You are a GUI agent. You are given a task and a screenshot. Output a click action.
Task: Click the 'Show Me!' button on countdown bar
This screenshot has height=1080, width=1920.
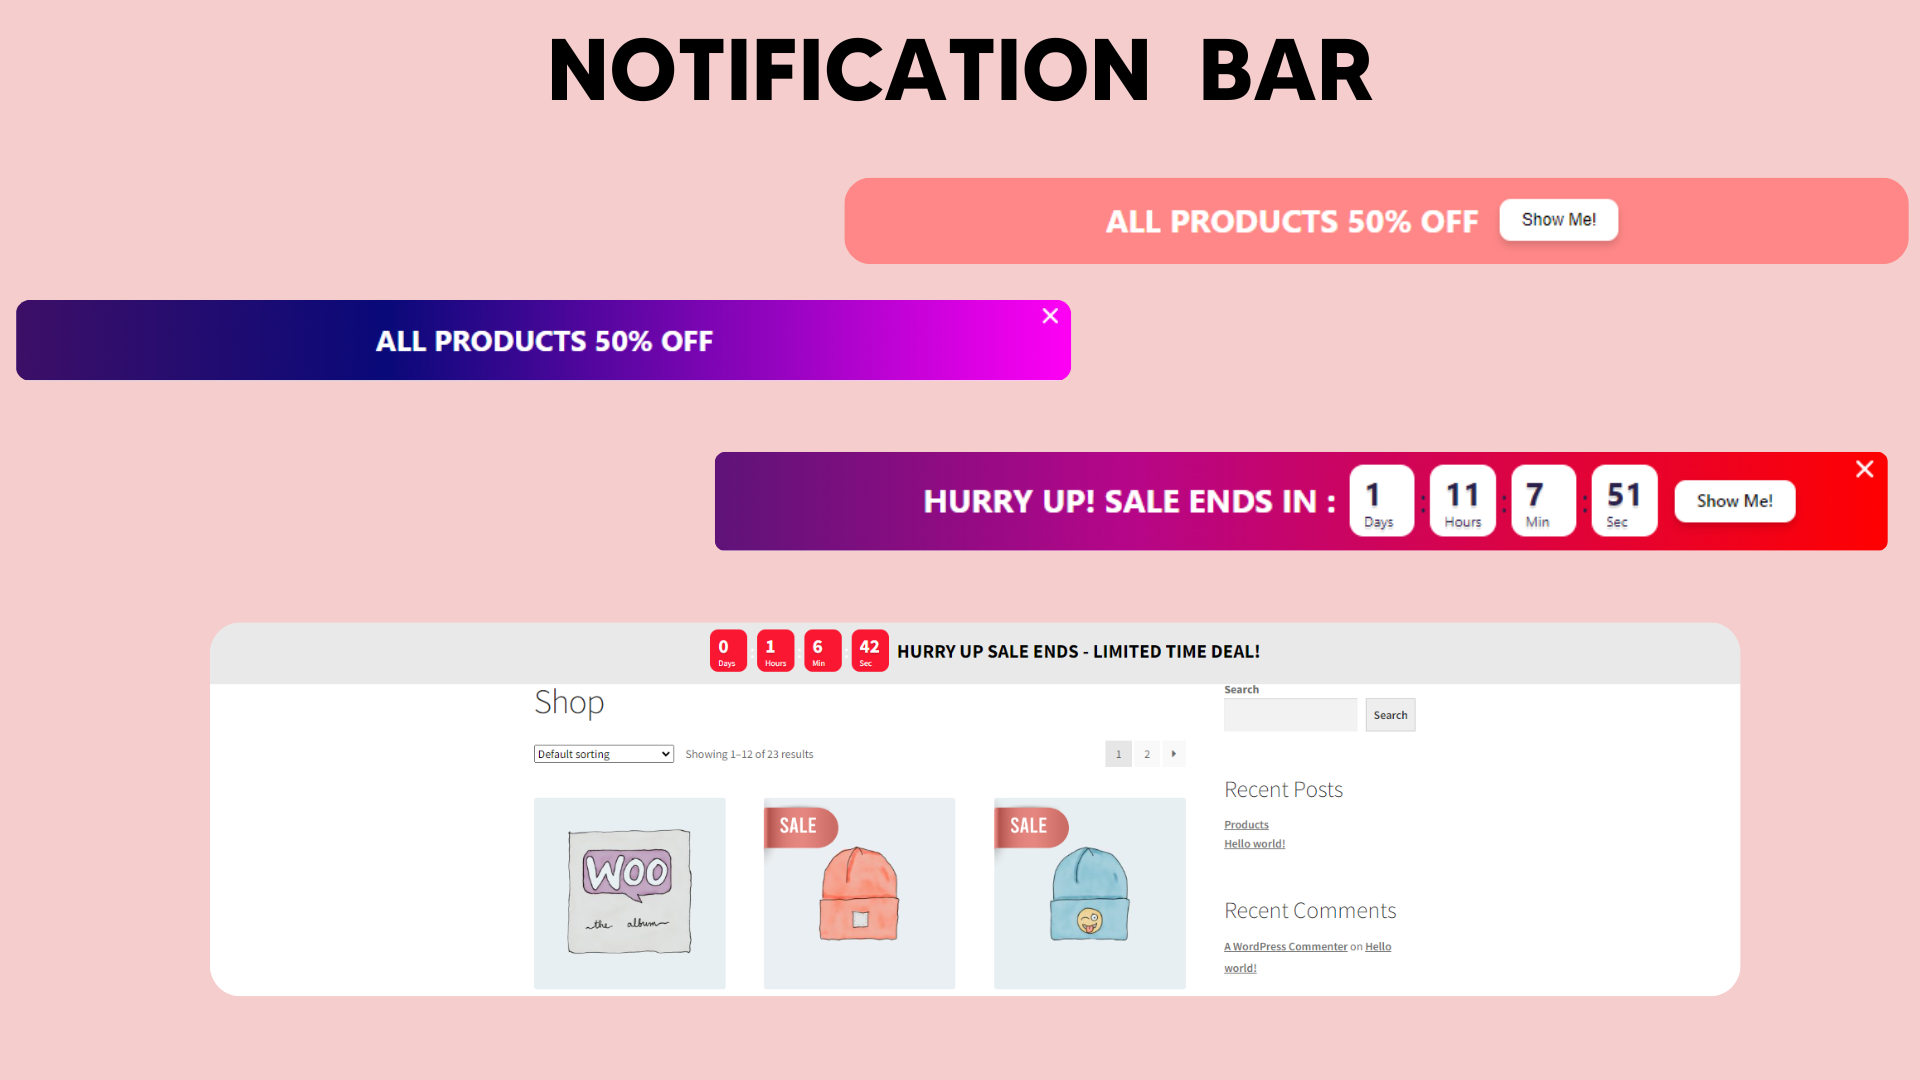point(1733,500)
